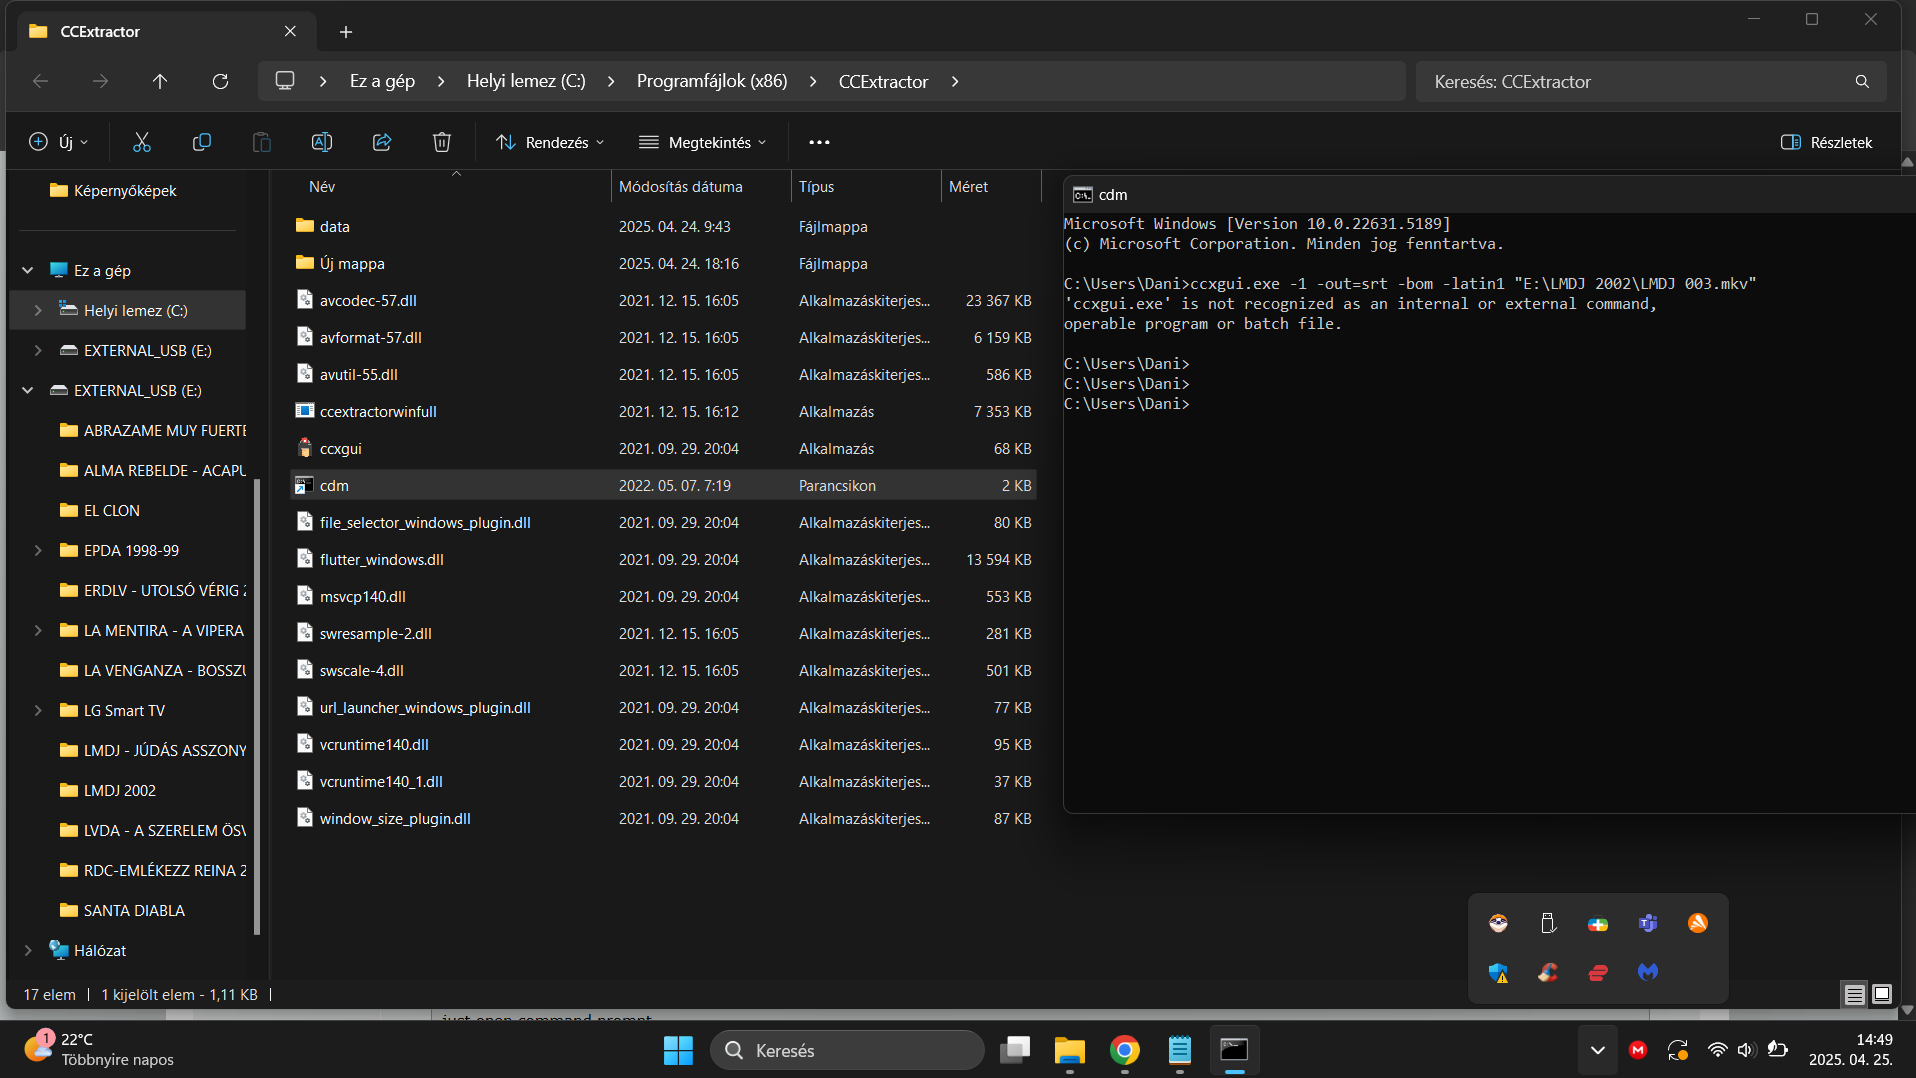Switch to large icons view in status bar
Screen dimensions: 1916x1078
[1882, 994]
